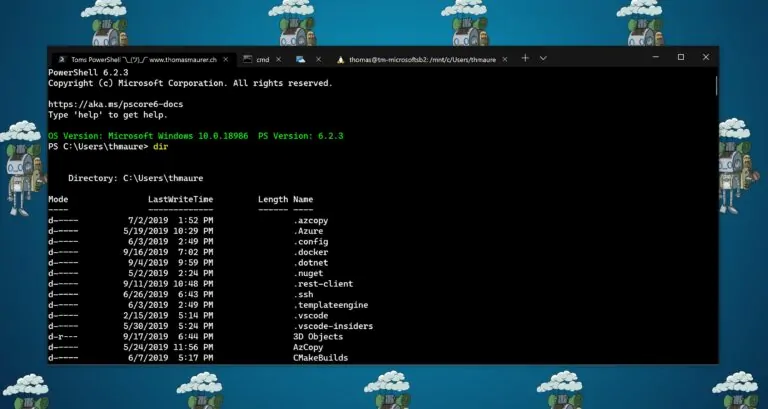Screen dimensions: 768x409
Task: Click the .docker folder name
Action: click(x=311, y=252)
